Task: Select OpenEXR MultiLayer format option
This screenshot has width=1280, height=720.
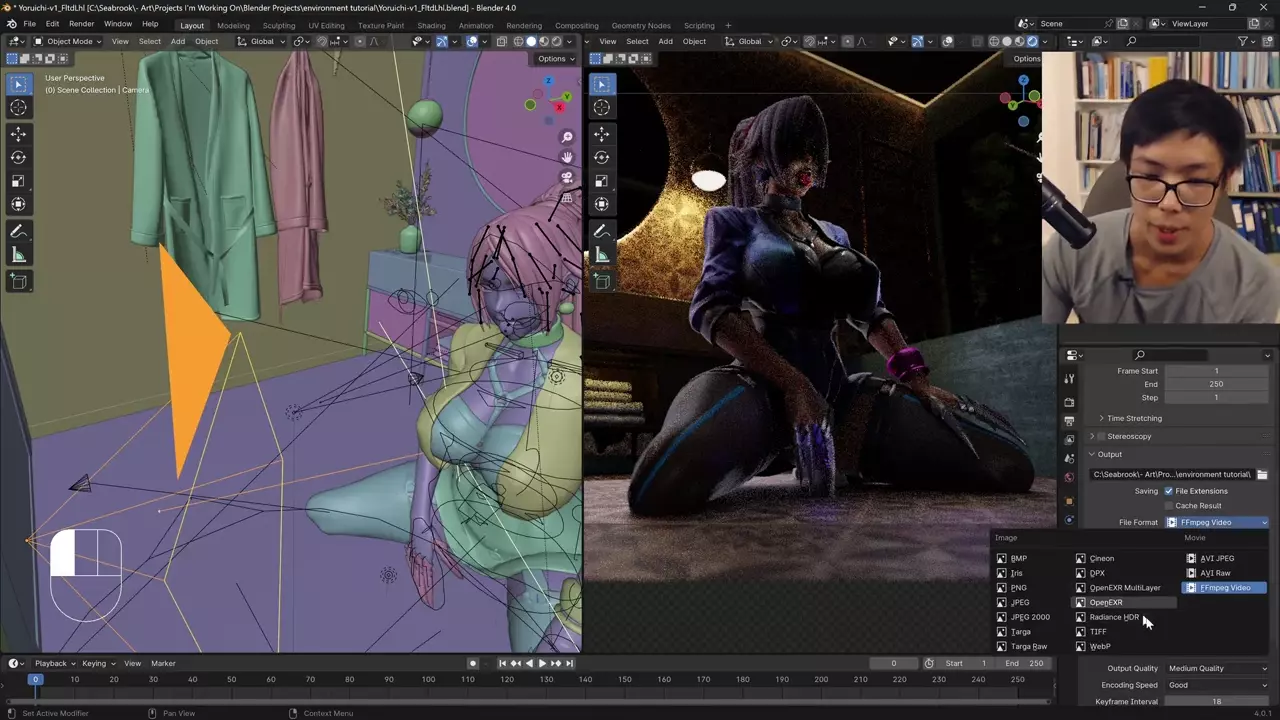Action: pyautogui.click(x=1124, y=588)
